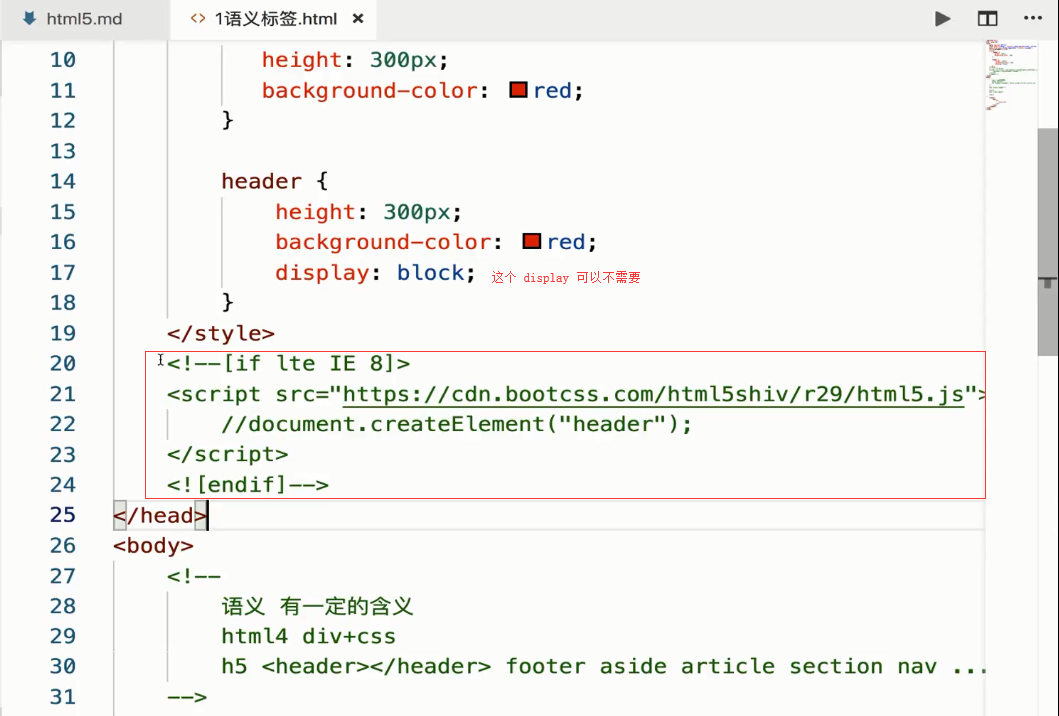Click the <script opening tag on line 21
This screenshot has height=716, width=1059.
(x=214, y=394)
